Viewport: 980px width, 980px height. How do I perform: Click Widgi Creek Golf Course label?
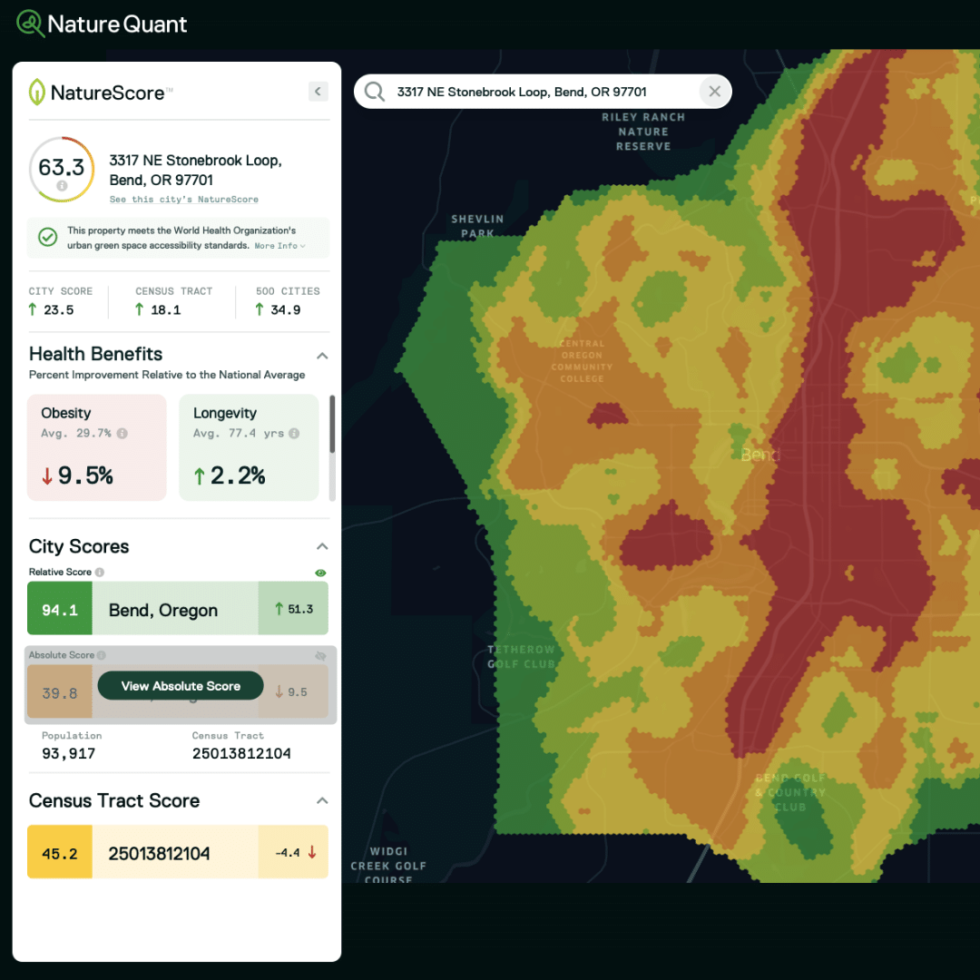click(388, 866)
